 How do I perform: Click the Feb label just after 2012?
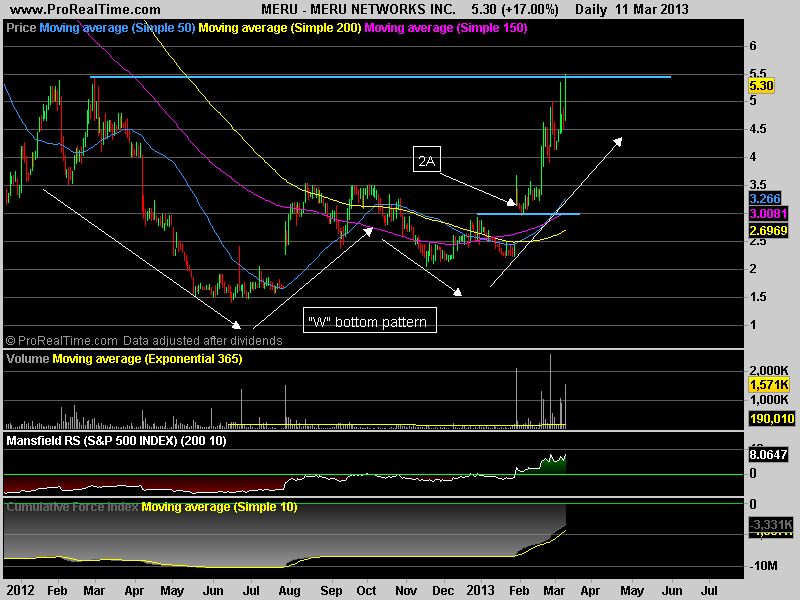click(x=57, y=590)
